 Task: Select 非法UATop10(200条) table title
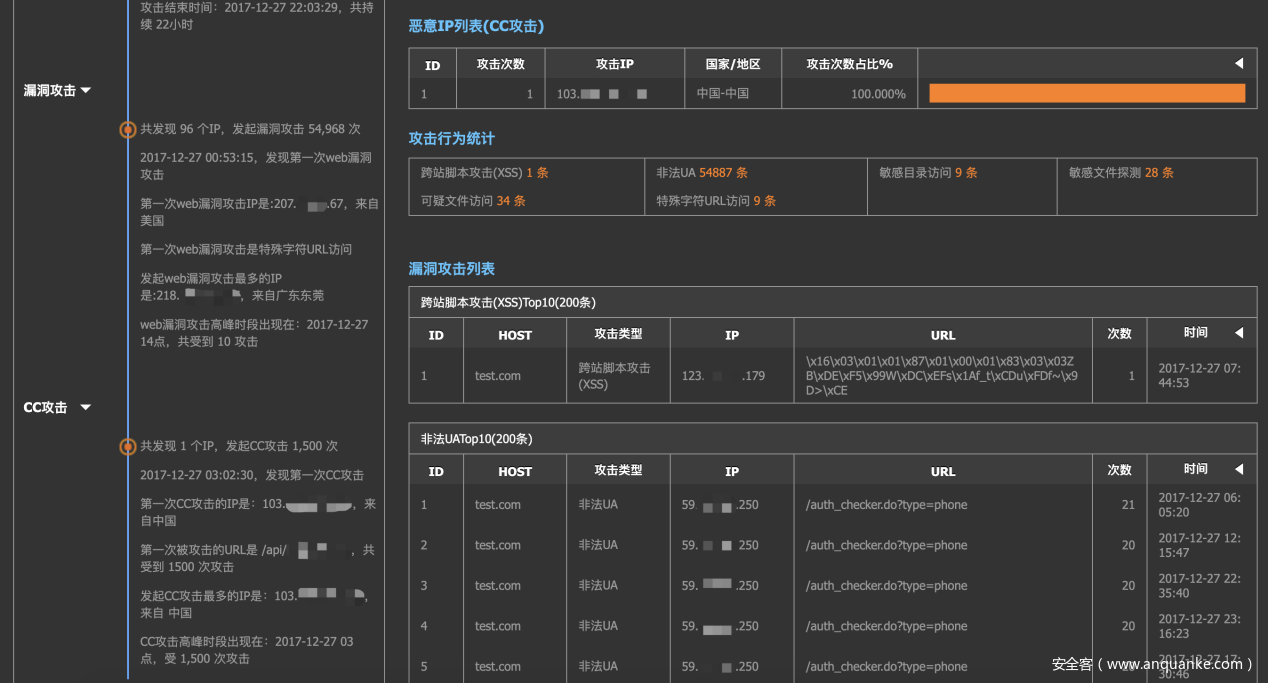click(476, 438)
